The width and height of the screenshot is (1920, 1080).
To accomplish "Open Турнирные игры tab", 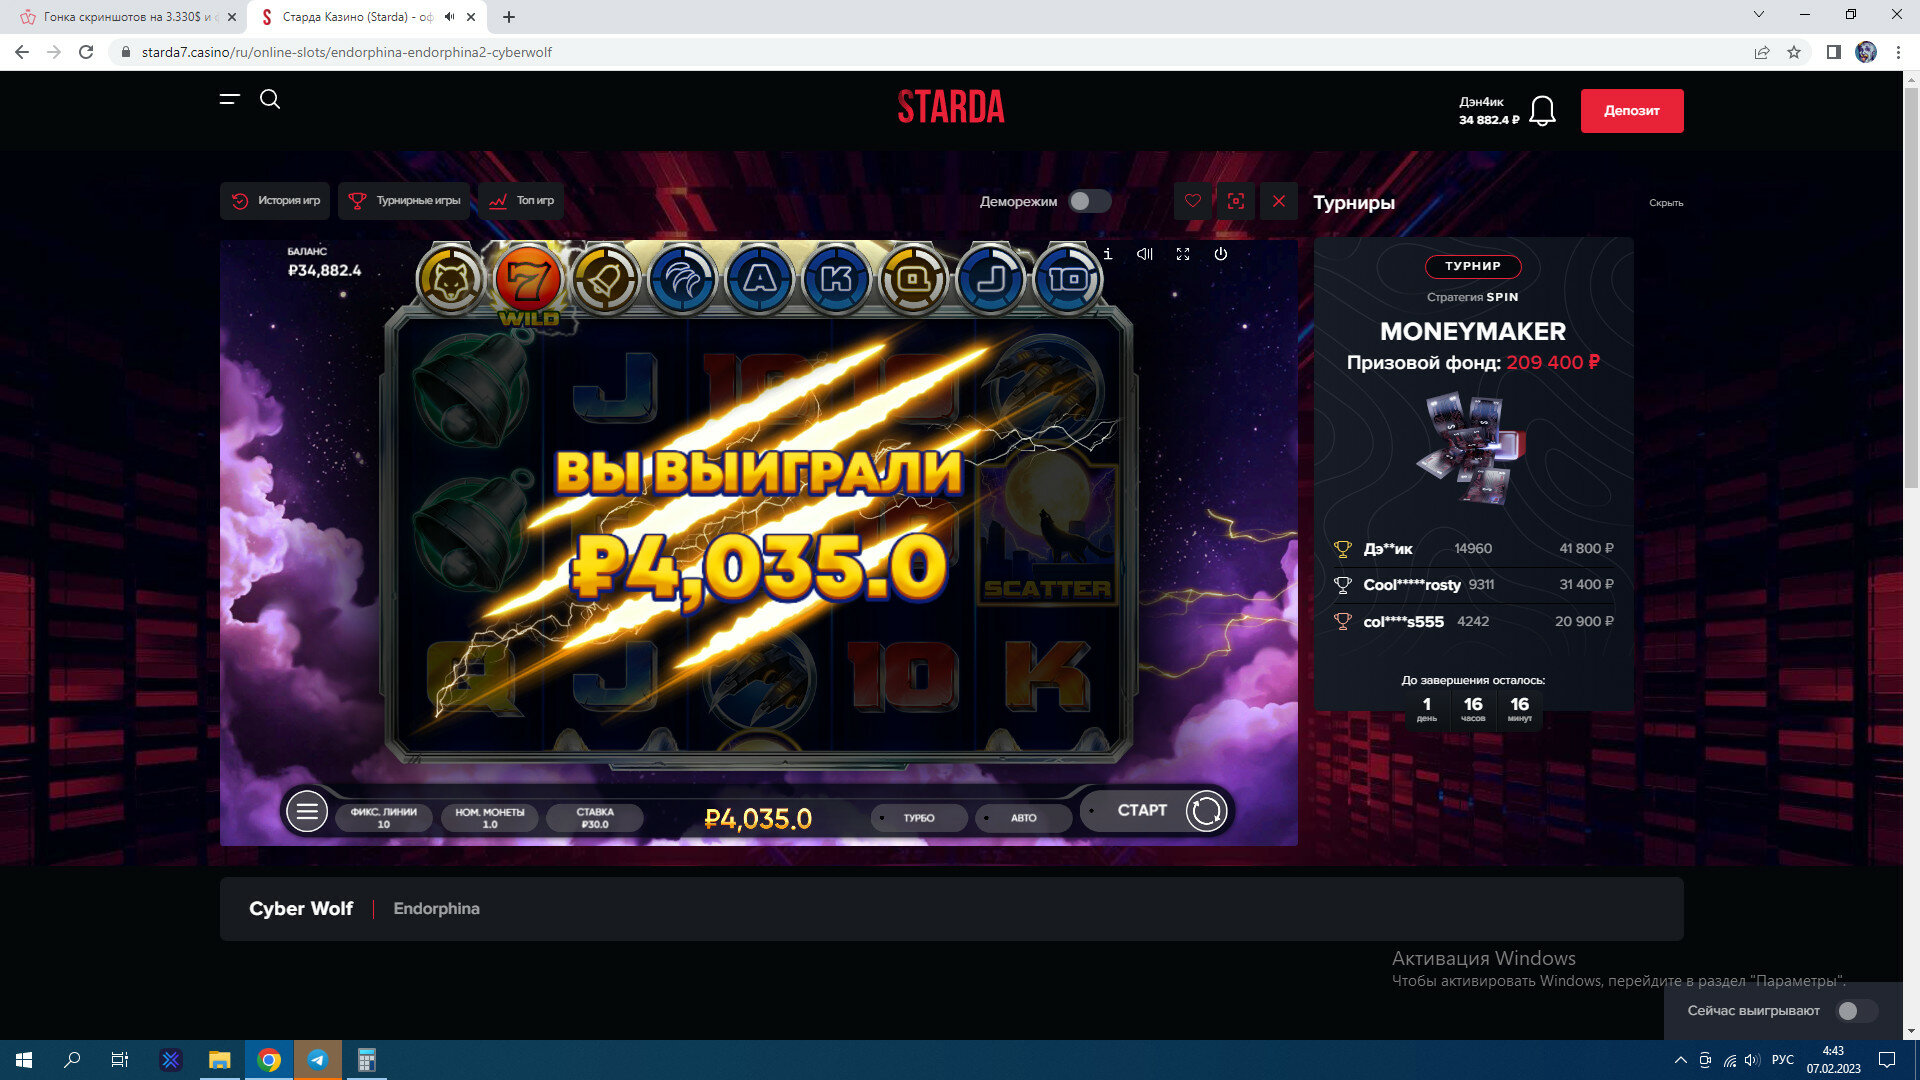I will [405, 201].
